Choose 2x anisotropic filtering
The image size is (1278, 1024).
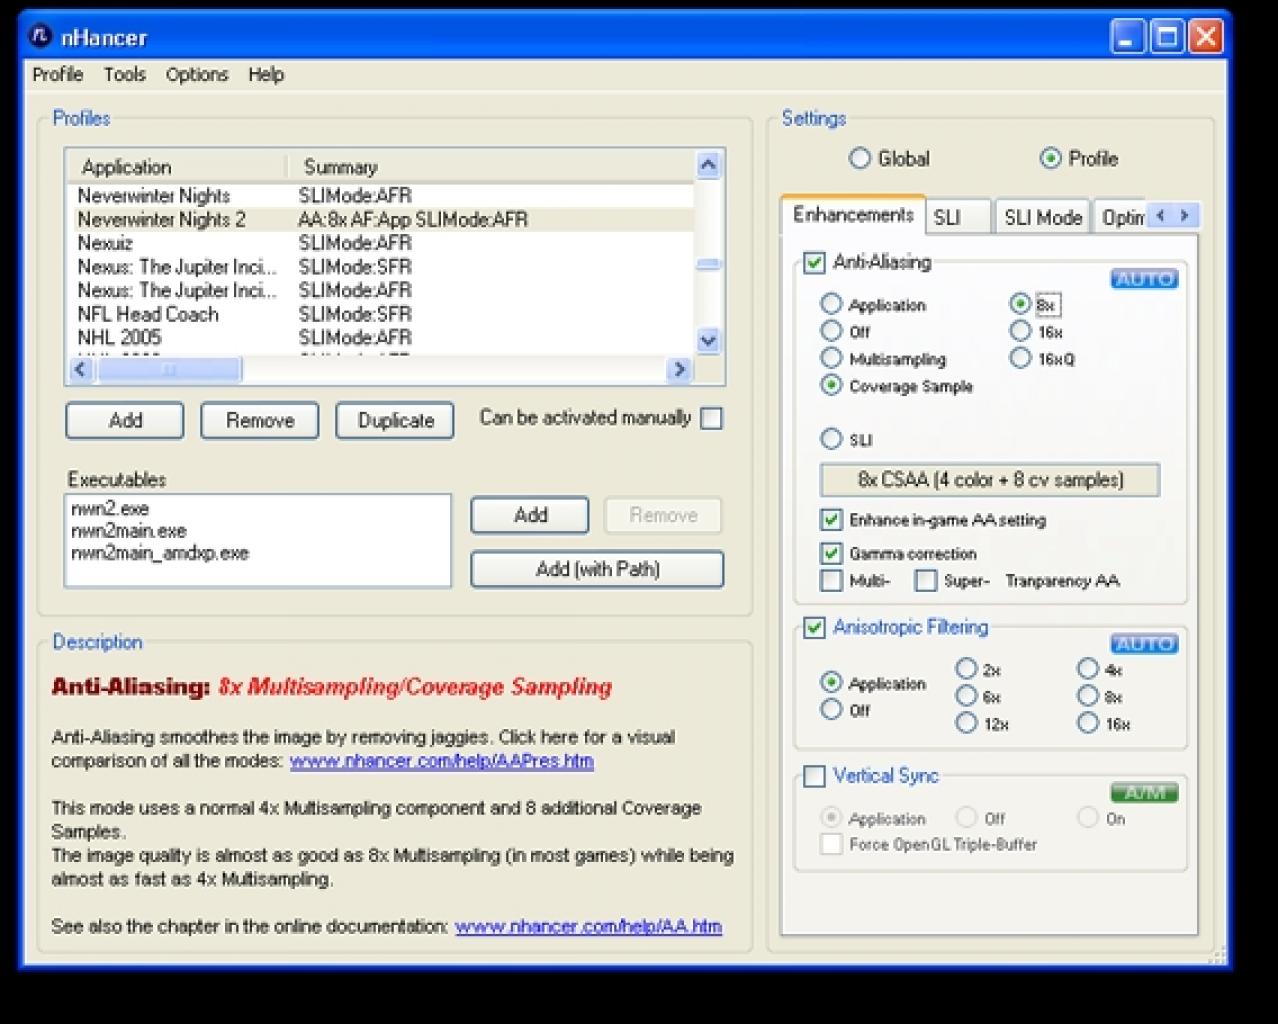966,668
